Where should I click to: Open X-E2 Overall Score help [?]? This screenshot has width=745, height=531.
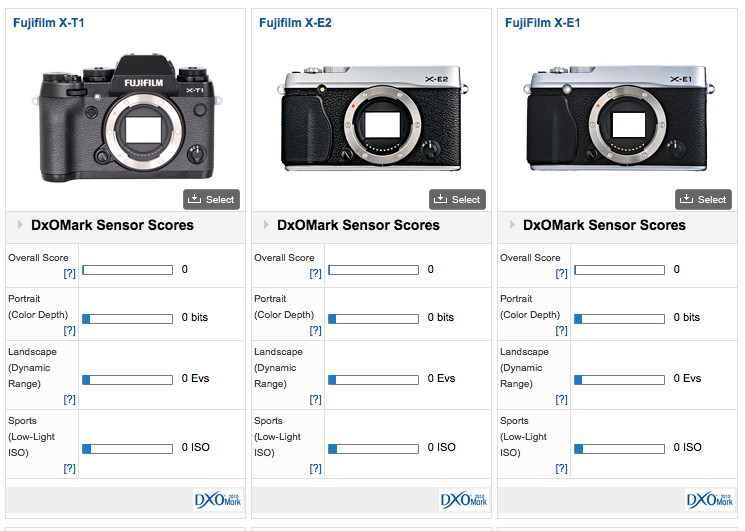click(x=315, y=273)
